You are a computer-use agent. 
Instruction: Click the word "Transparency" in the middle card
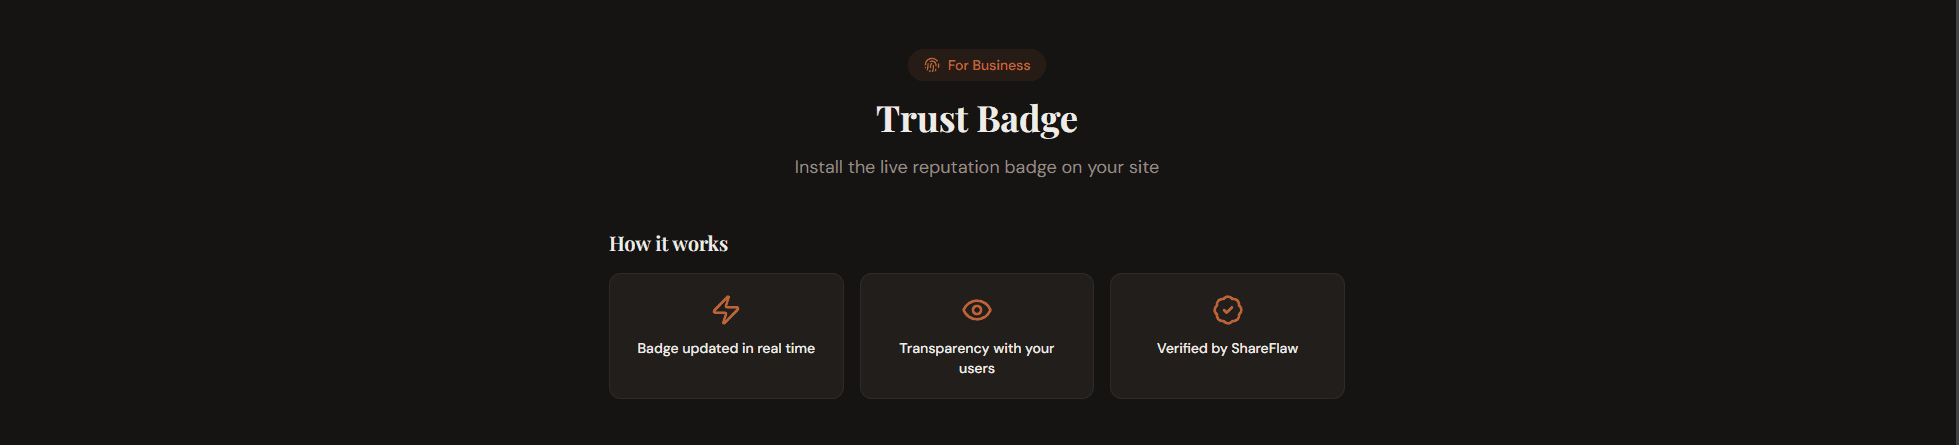pyautogui.click(x=944, y=348)
